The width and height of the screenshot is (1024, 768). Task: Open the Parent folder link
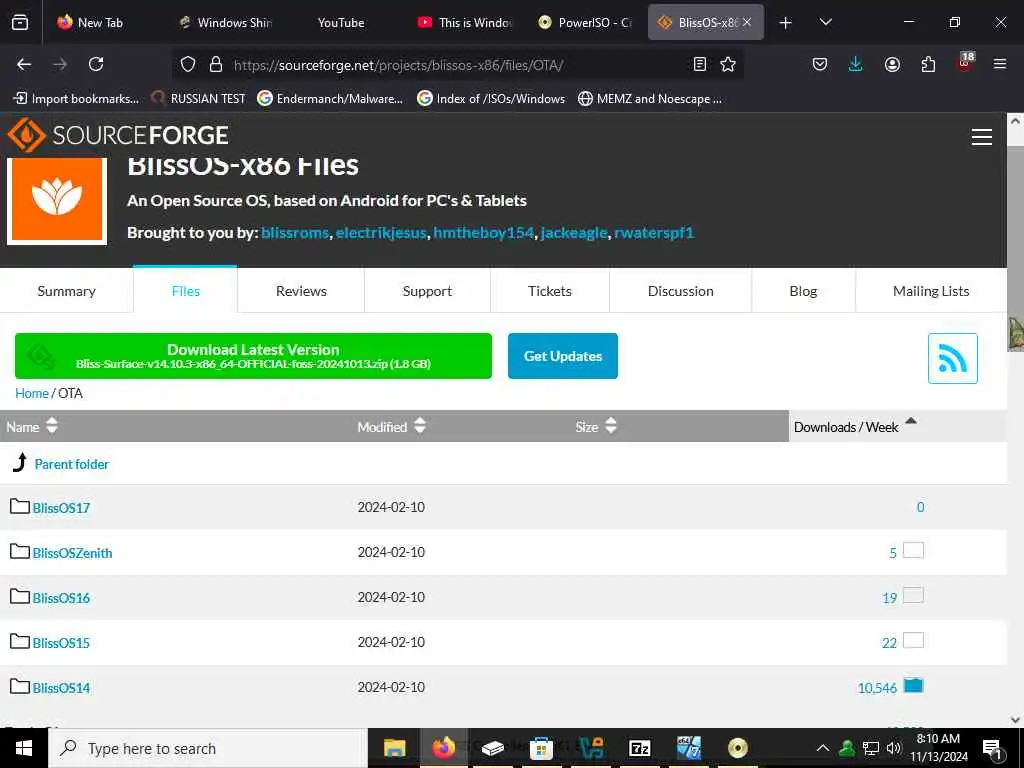tap(71, 464)
